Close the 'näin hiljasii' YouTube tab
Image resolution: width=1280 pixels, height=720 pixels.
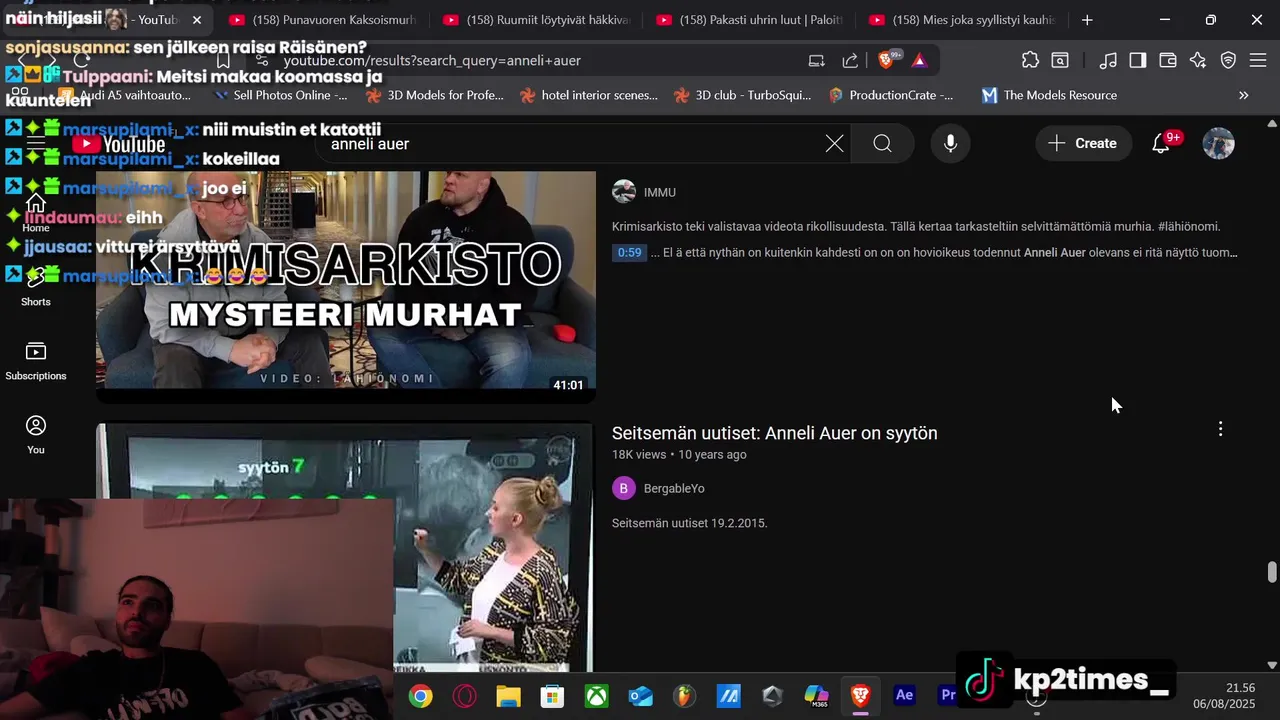197,20
